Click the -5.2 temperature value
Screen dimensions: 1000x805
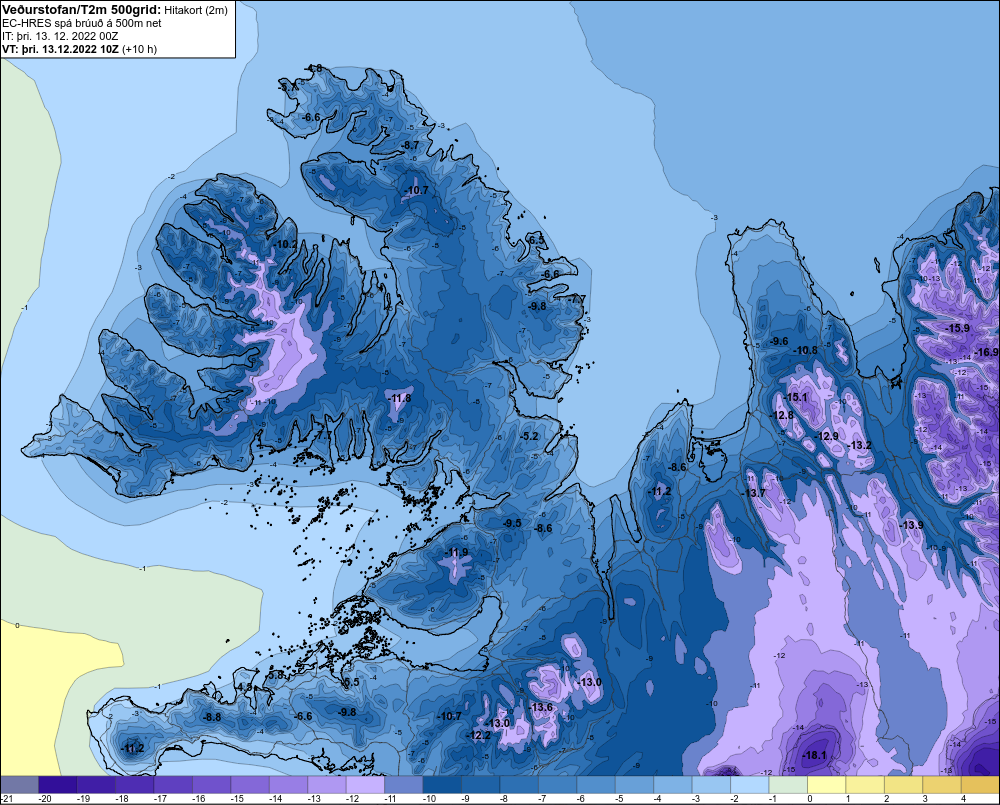[x=529, y=436]
